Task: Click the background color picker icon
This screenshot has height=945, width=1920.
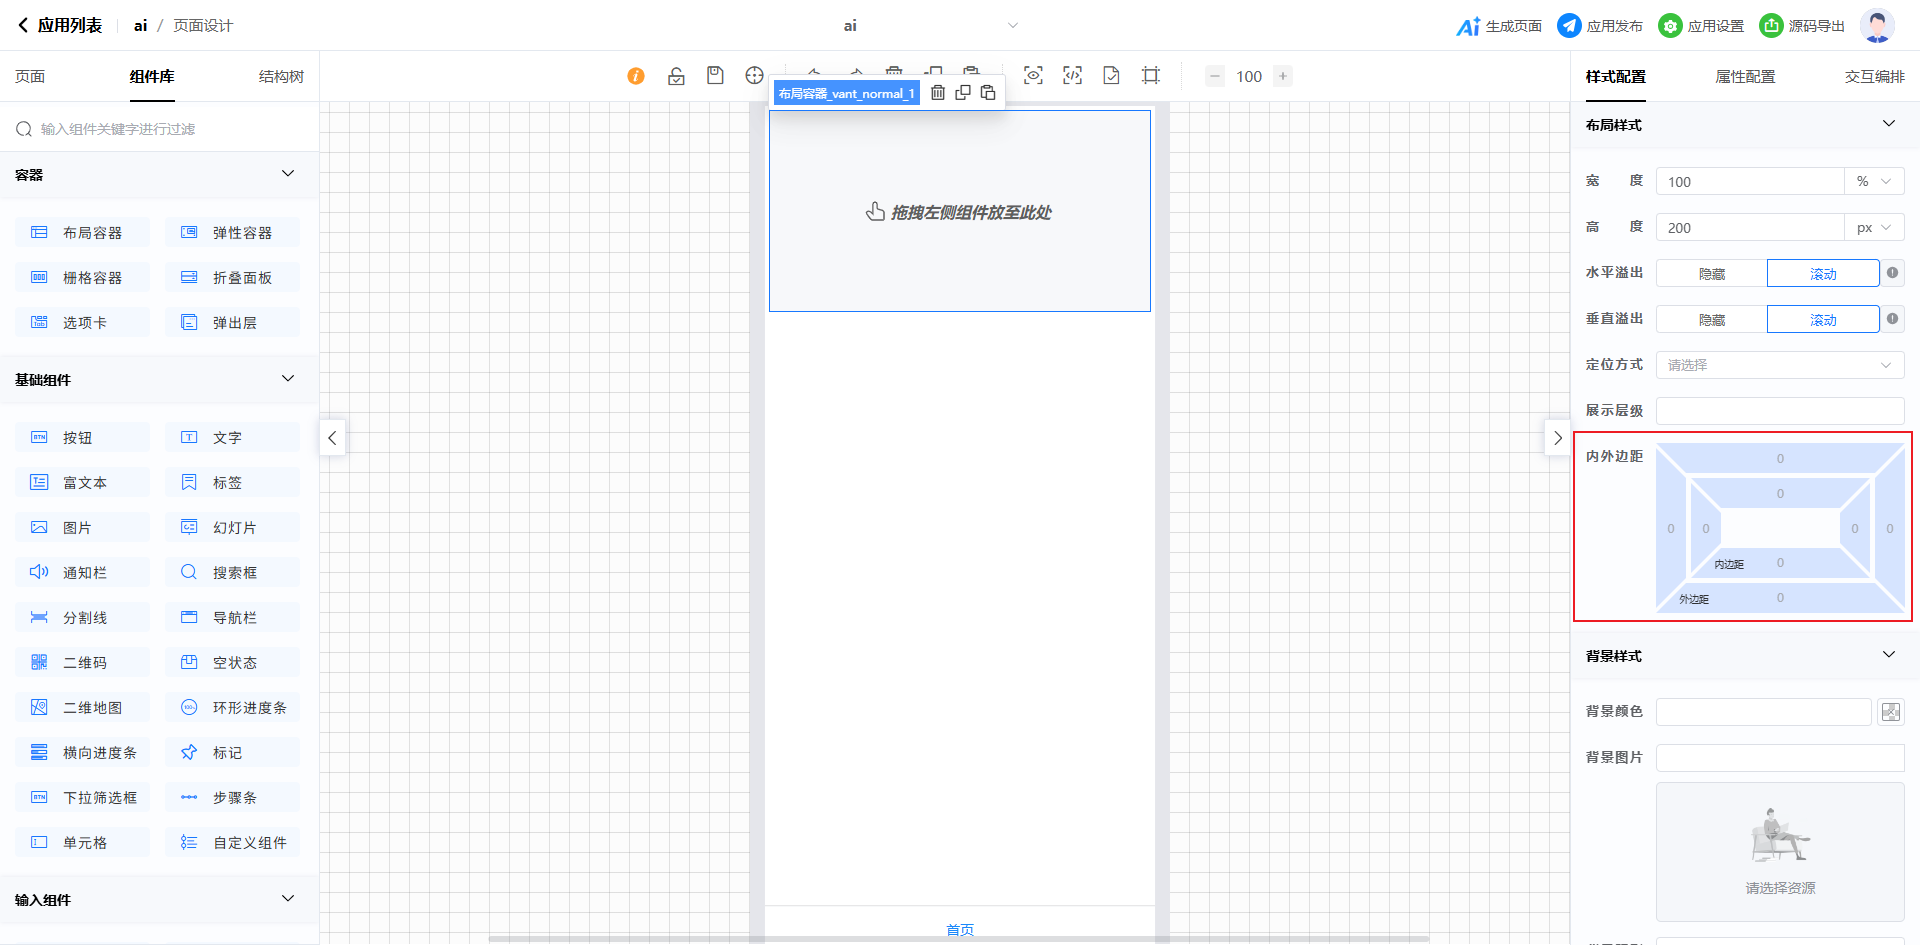Action: (1890, 712)
